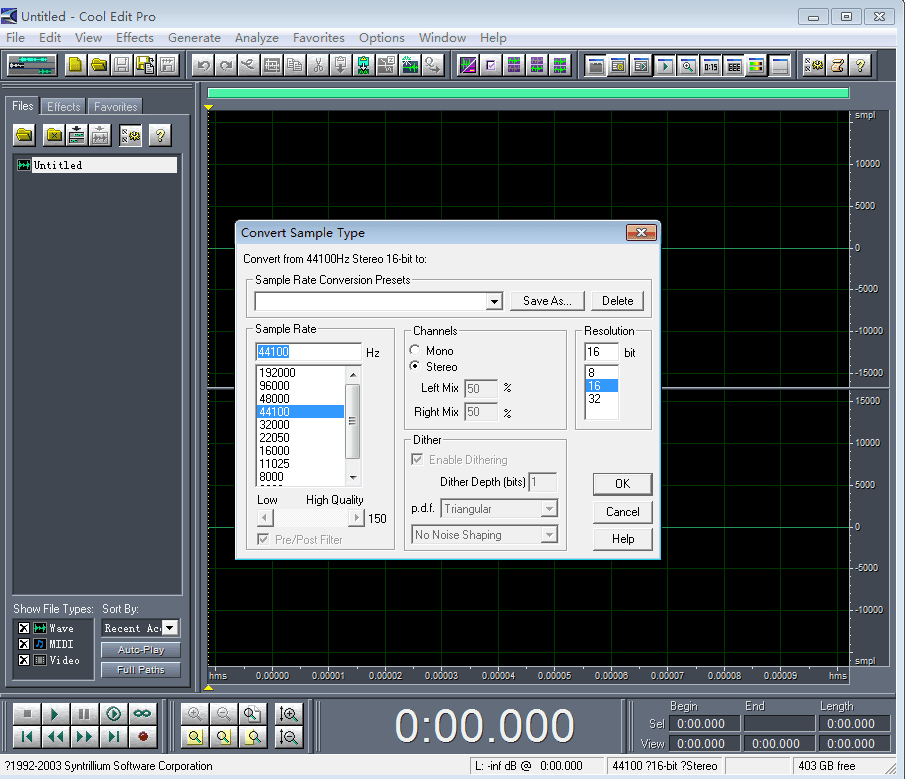This screenshot has width=905, height=779.
Task: Click the help question mark in Files panel
Action: [x=157, y=135]
